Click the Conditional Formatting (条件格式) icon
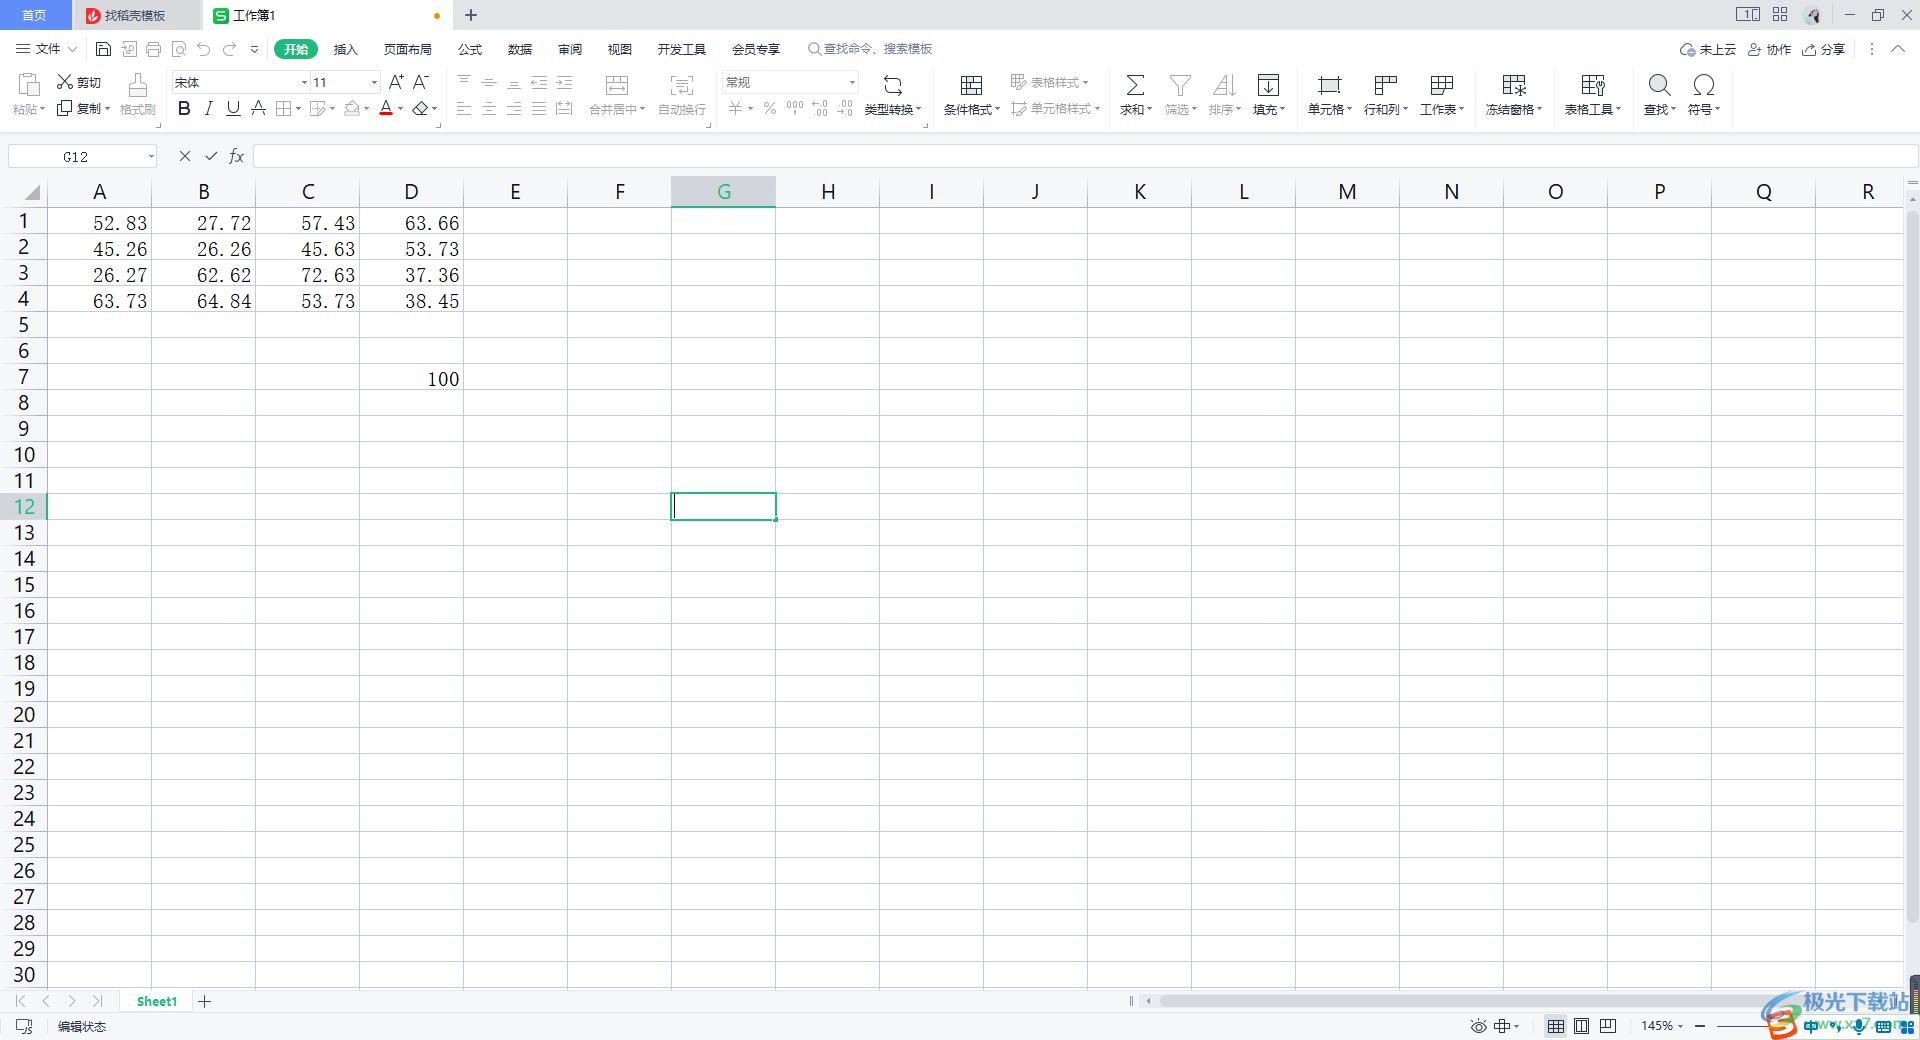 (971, 85)
